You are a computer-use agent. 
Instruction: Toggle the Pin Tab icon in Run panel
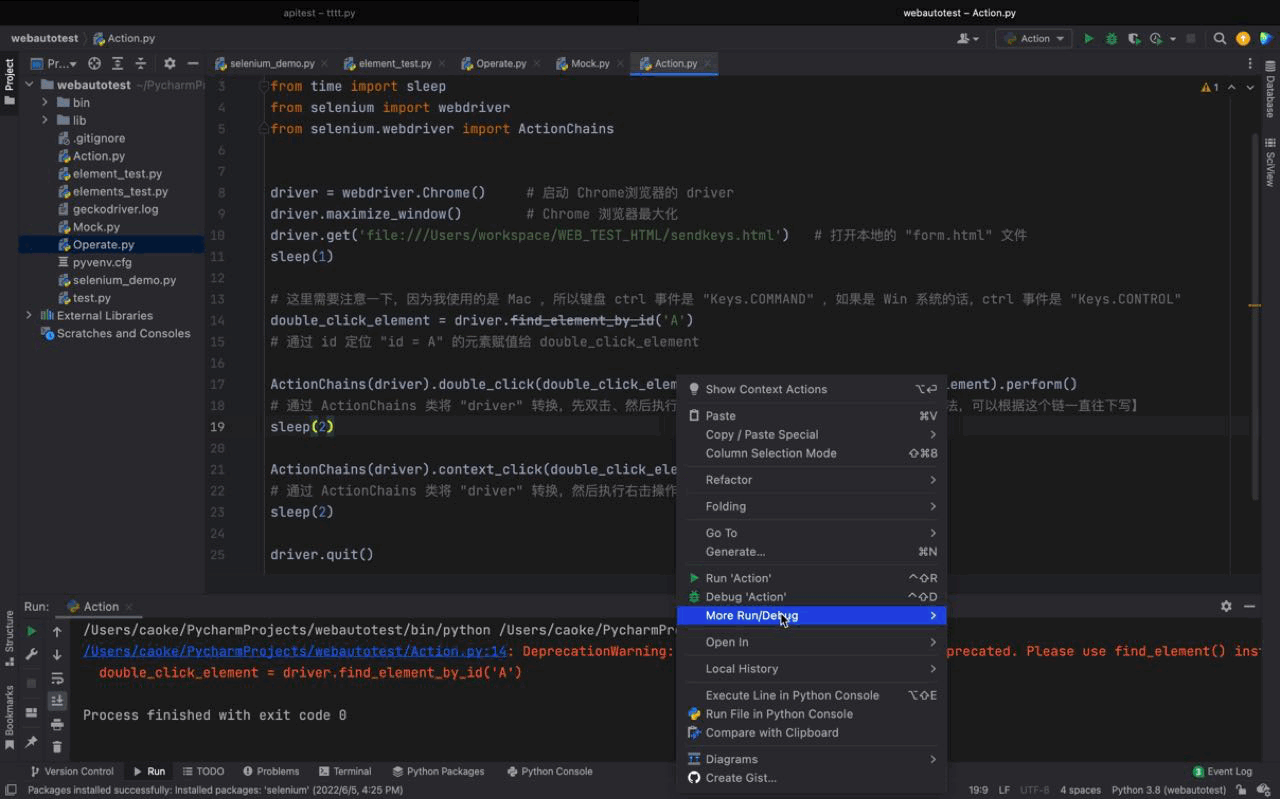click(x=31, y=742)
